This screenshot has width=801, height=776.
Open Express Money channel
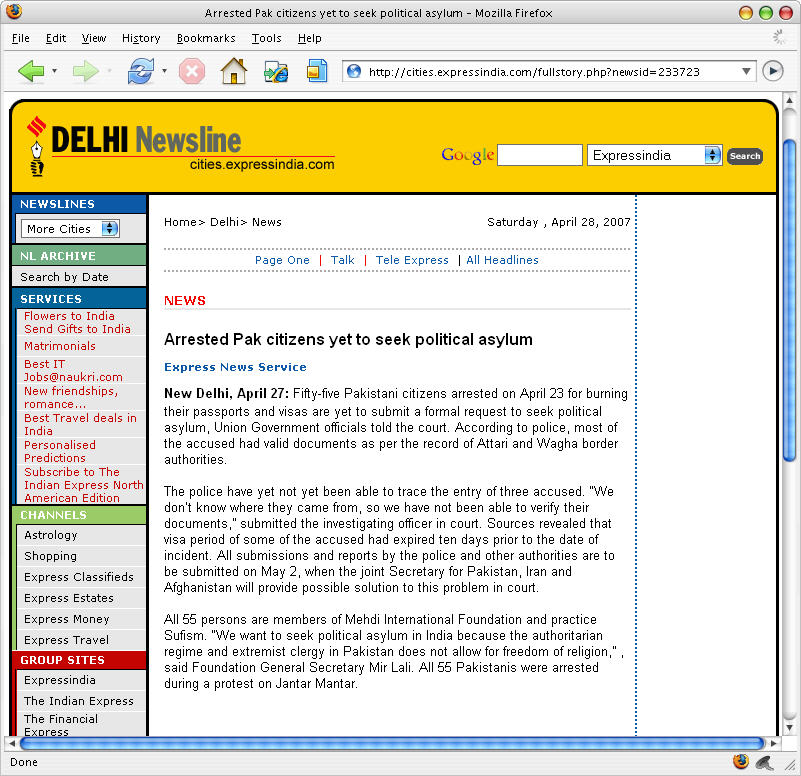click(x=67, y=619)
